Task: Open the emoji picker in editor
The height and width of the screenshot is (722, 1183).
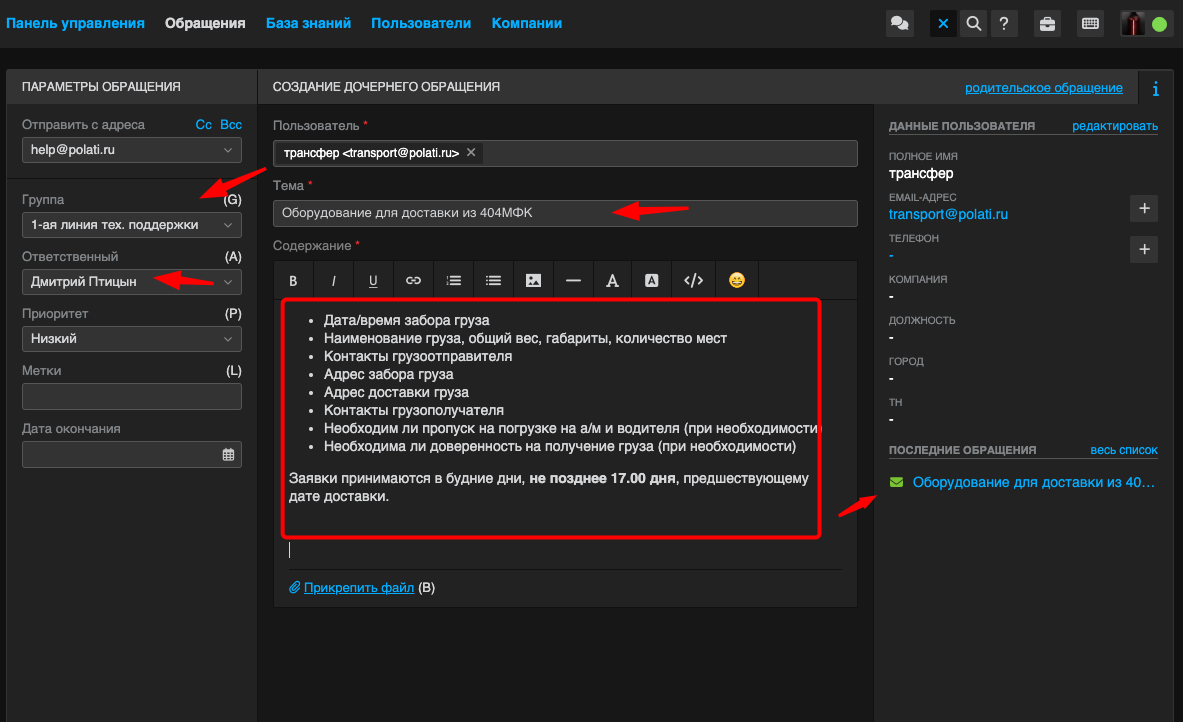Action: (x=736, y=281)
